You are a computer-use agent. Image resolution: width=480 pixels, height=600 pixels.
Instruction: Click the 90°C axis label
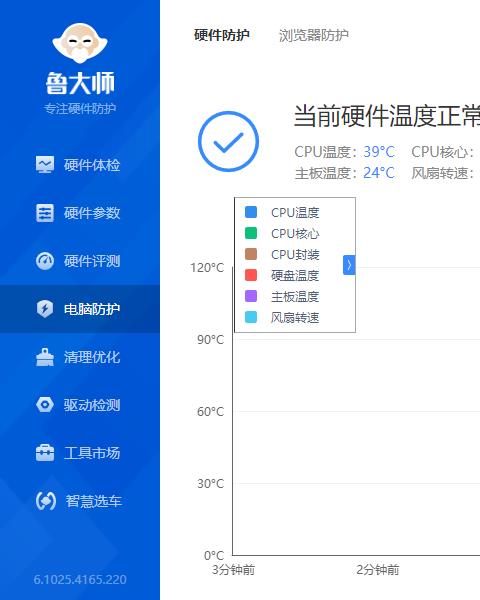point(210,339)
